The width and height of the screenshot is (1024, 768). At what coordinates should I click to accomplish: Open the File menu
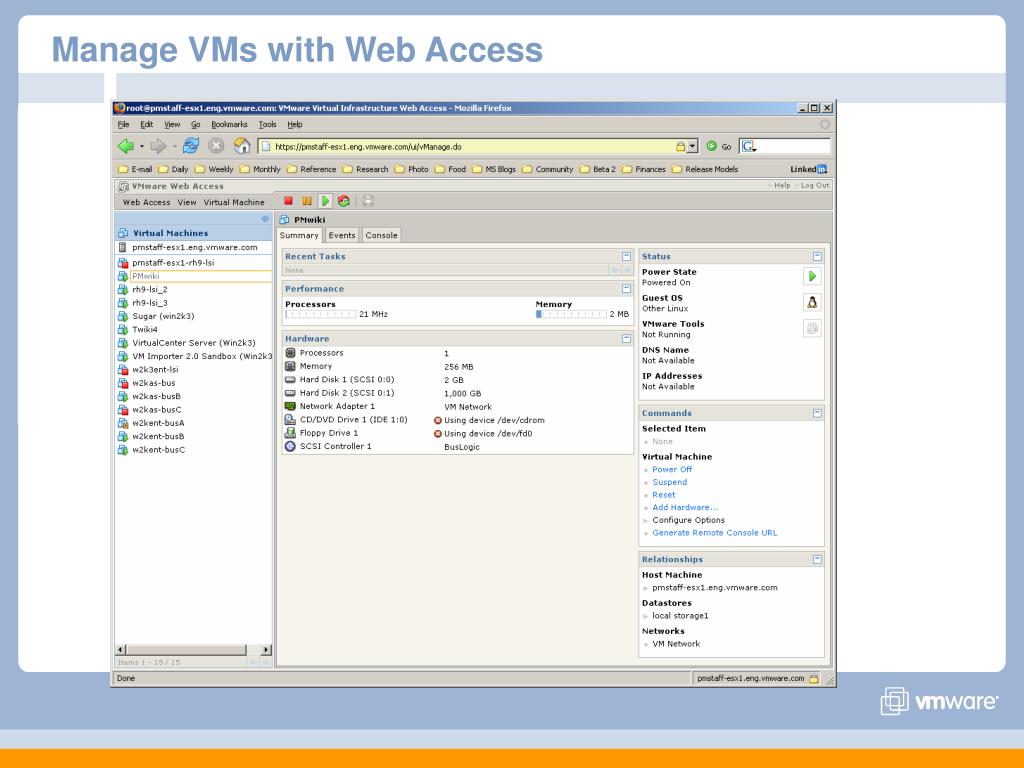click(x=123, y=124)
